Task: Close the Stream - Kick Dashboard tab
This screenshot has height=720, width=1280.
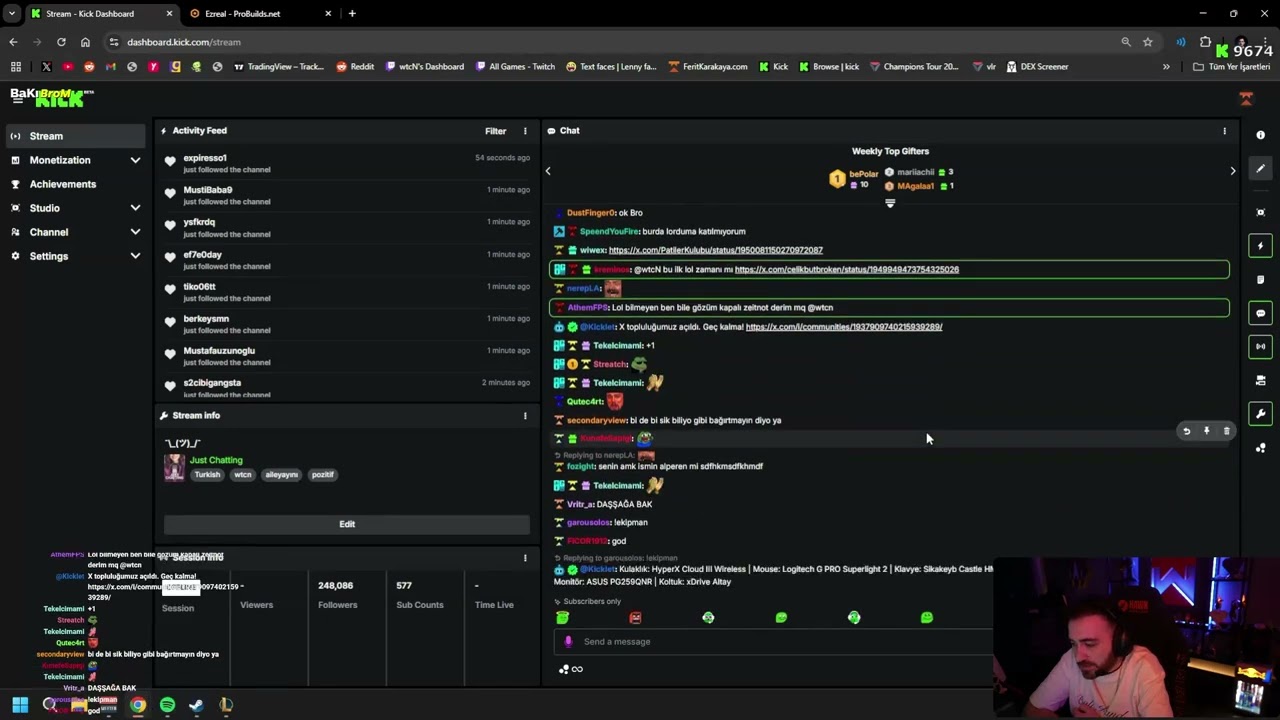Action: (169, 14)
